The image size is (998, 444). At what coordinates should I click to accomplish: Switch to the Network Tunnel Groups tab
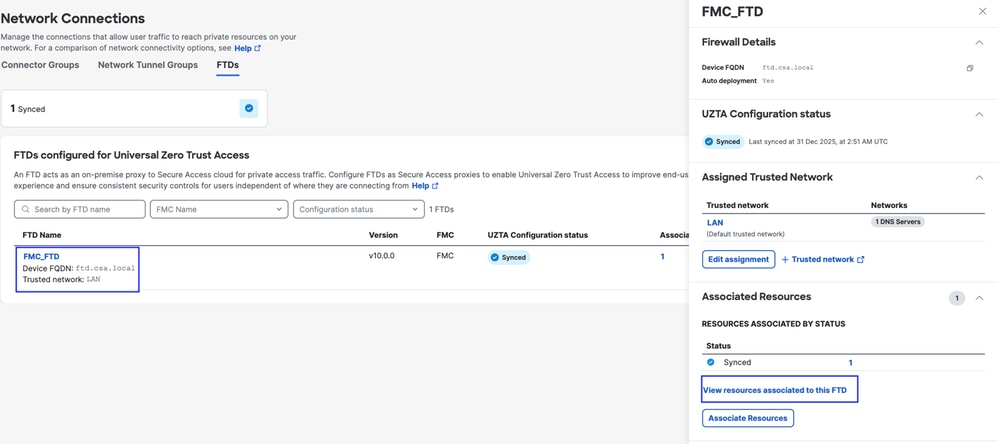(x=148, y=65)
